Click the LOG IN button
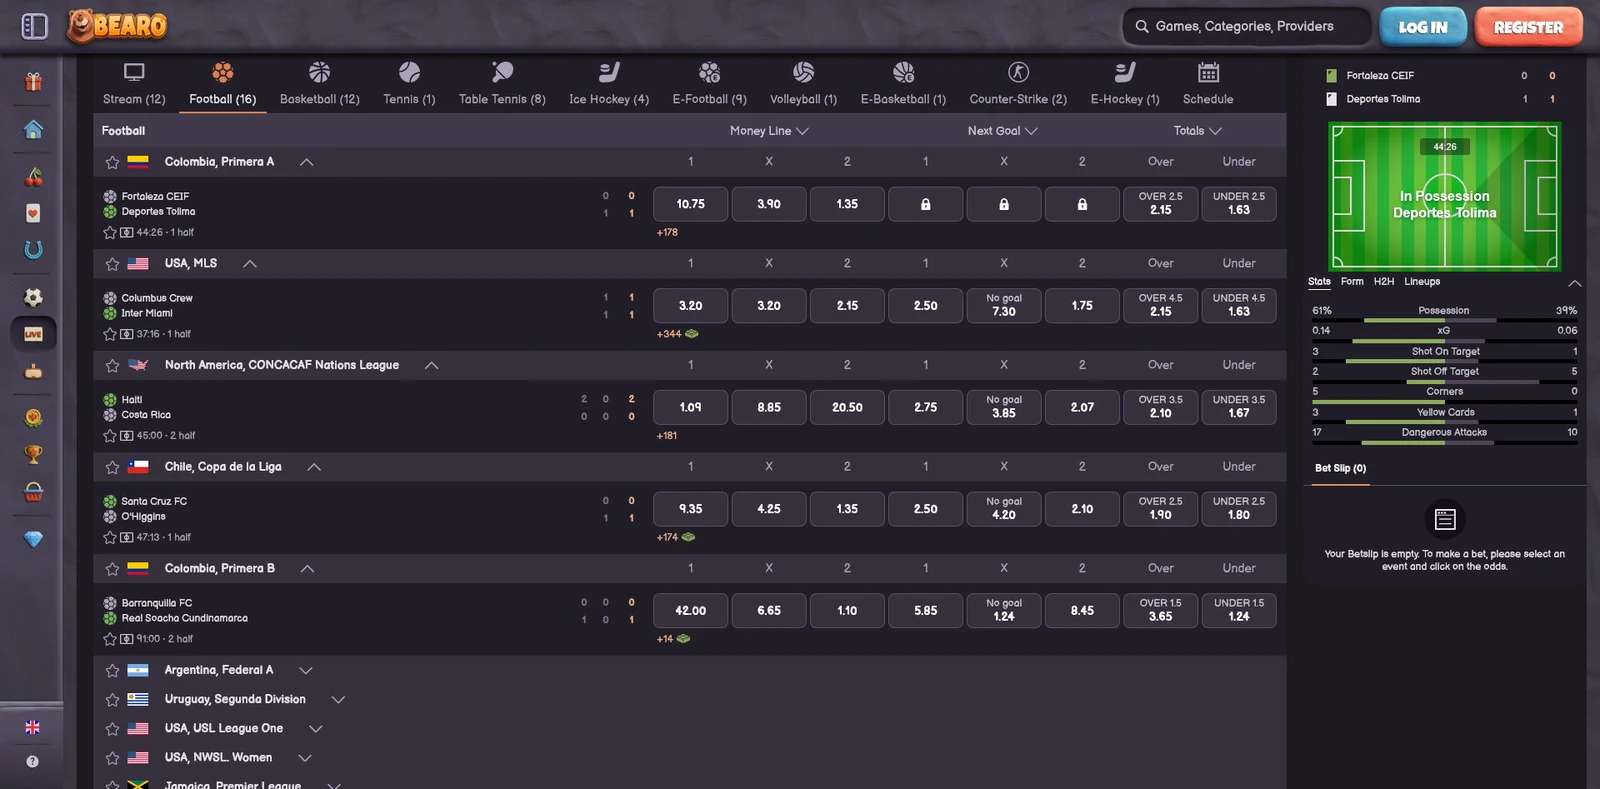 point(1423,27)
